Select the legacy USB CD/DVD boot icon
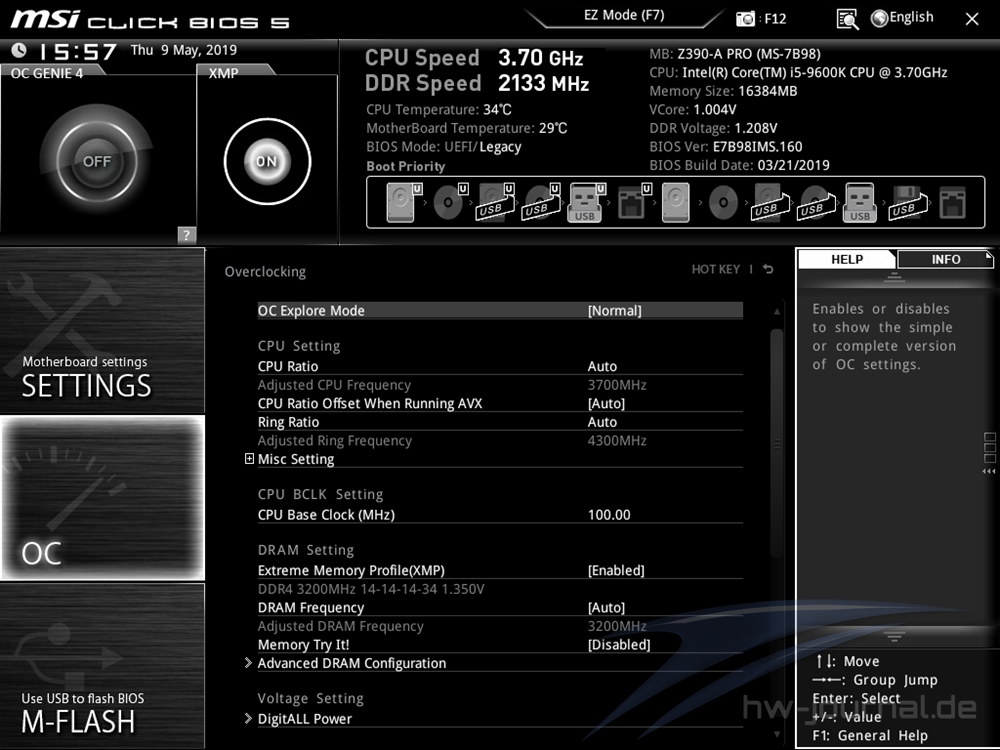1000x750 pixels. pyautogui.click(x=816, y=202)
